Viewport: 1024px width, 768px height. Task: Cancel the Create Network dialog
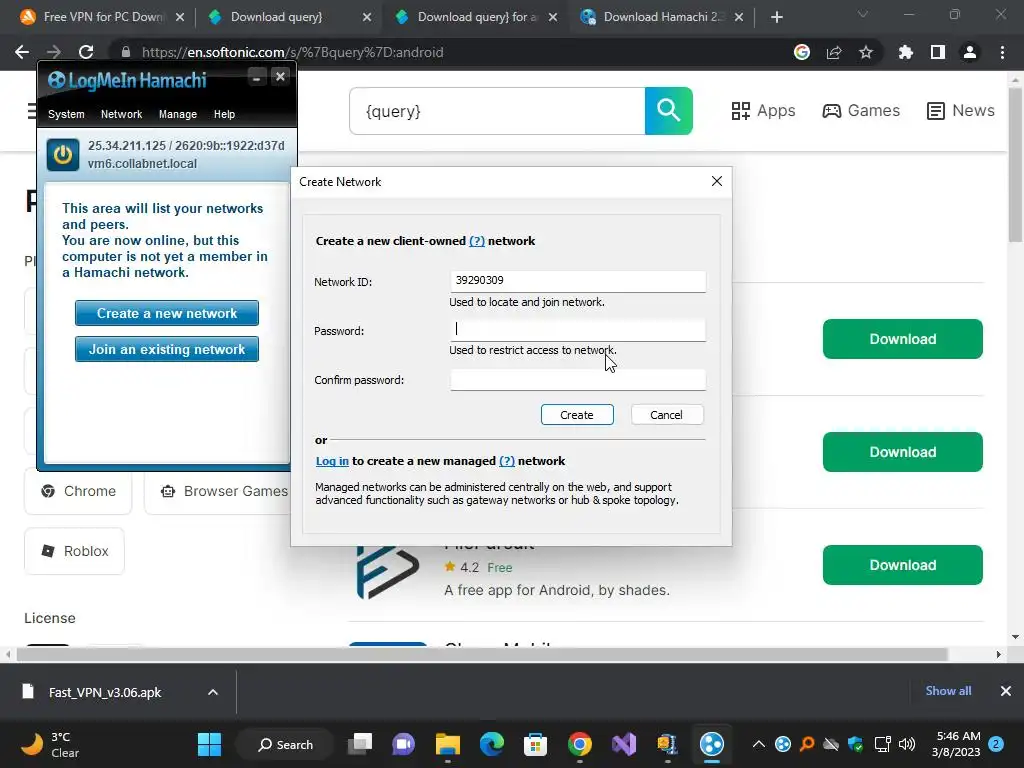pyautogui.click(x=667, y=415)
